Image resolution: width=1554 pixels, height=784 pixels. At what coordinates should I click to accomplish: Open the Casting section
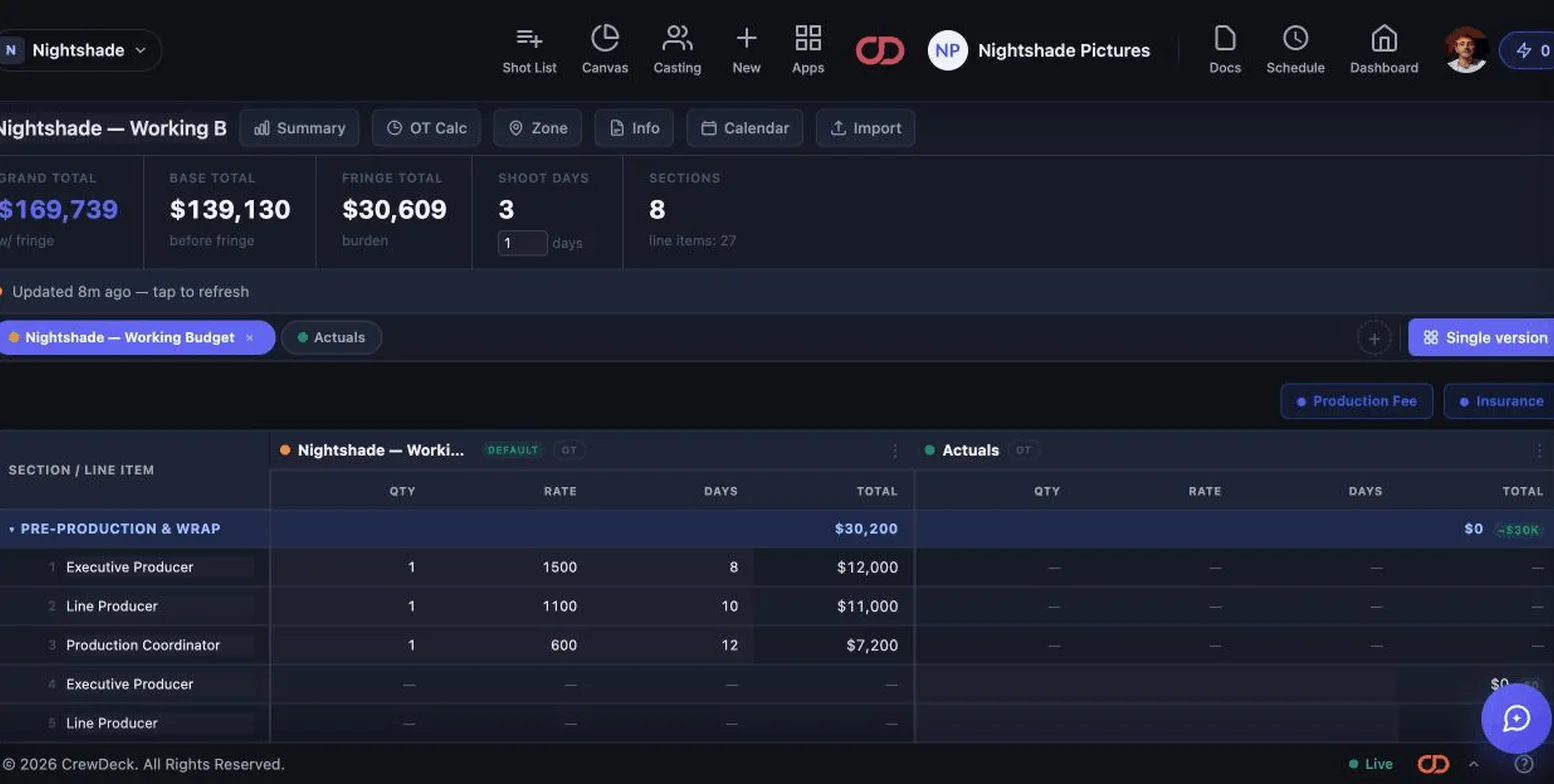[x=677, y=50]
